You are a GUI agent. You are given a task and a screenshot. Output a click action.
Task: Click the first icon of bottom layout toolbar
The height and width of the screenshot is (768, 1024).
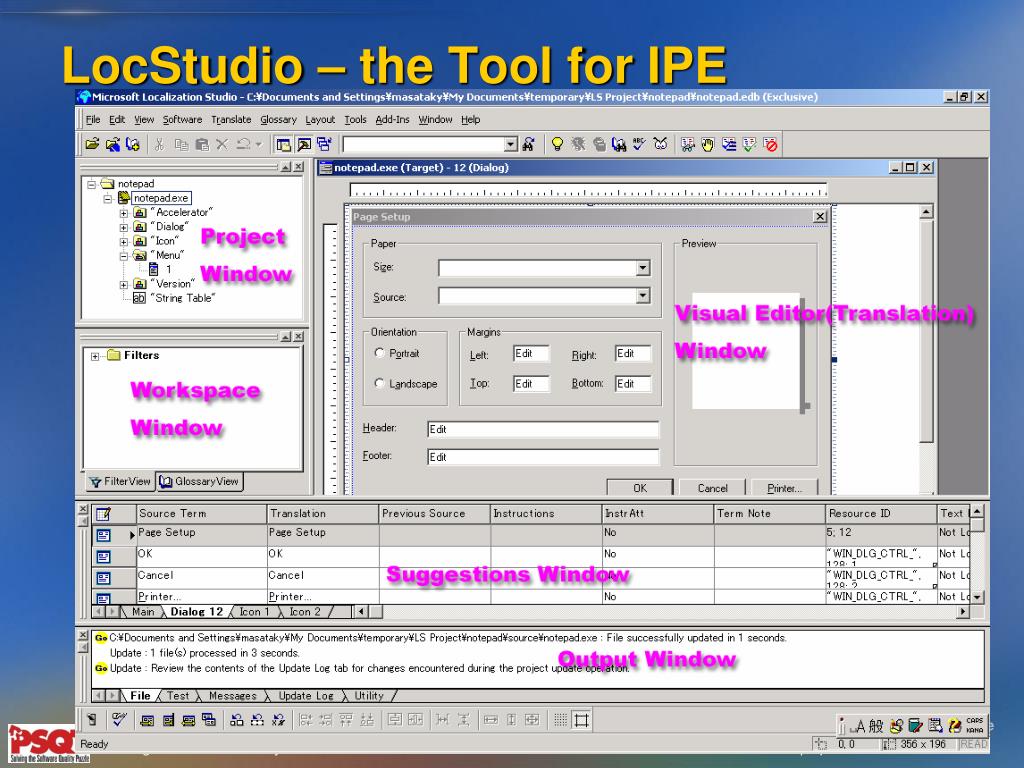click(92, 720)
